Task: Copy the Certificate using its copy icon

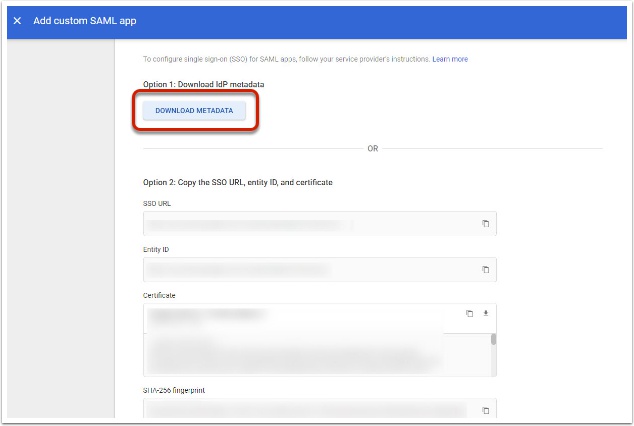Action: pos(469,314)
